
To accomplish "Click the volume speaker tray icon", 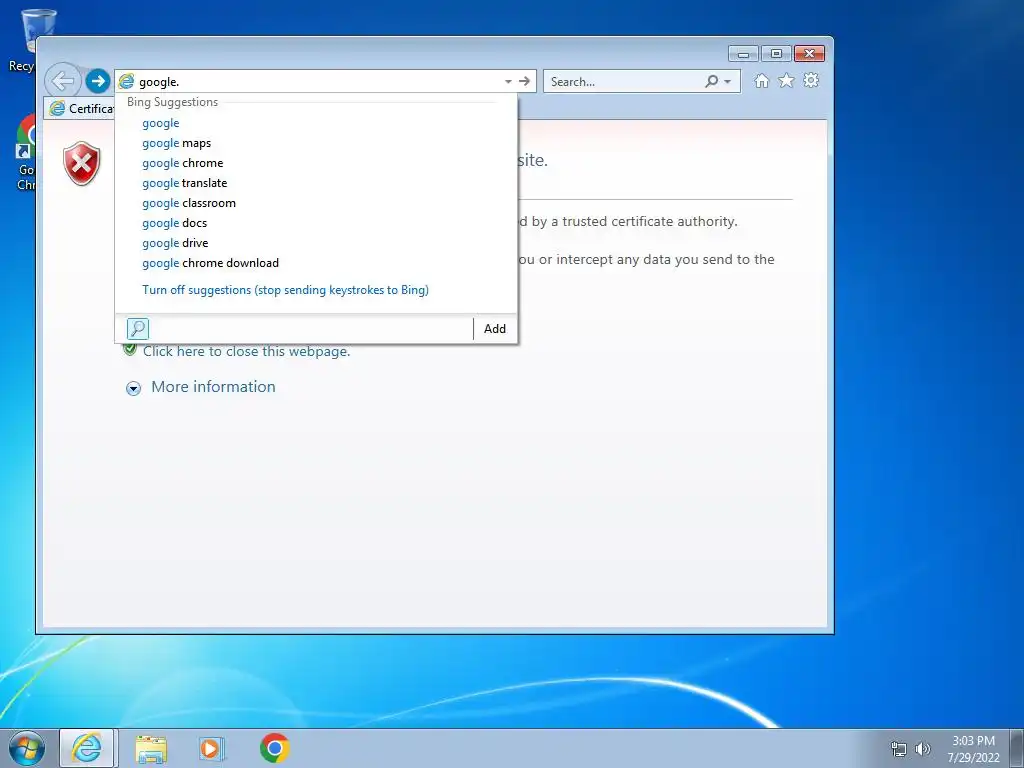I will [923, 749].
